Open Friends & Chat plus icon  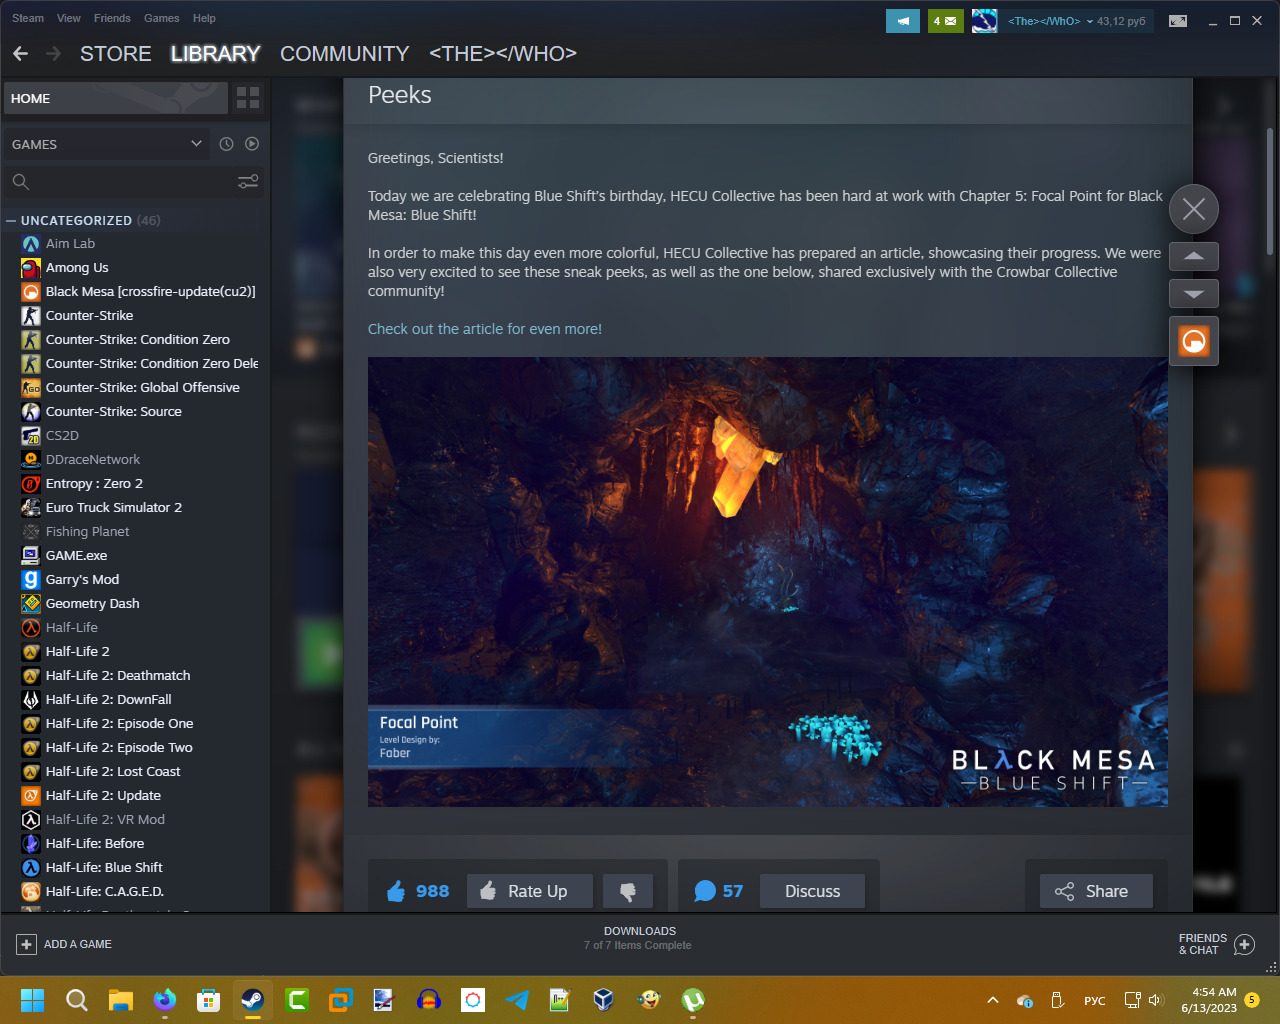tap(1245, 944)
